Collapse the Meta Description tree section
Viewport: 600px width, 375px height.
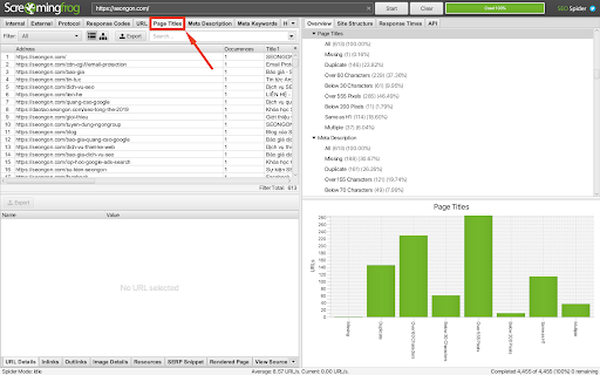coord(314,138)
